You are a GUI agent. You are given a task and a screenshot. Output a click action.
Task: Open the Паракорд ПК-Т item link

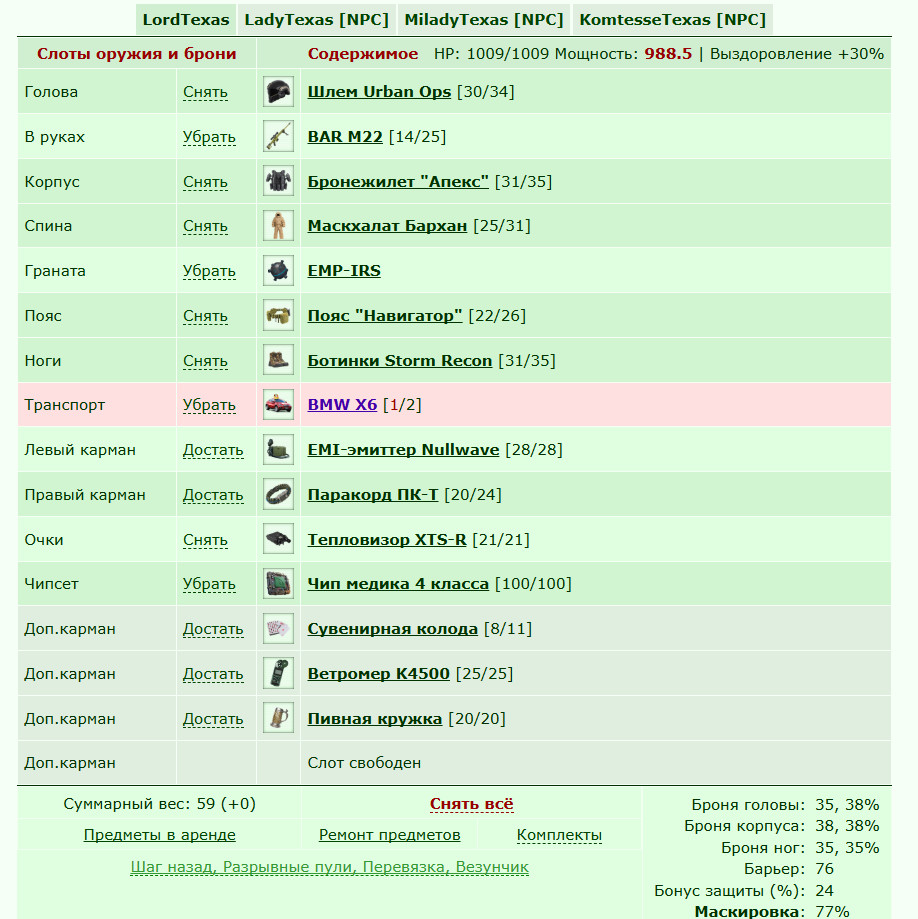pyautogui.click(x=373, y=495)
